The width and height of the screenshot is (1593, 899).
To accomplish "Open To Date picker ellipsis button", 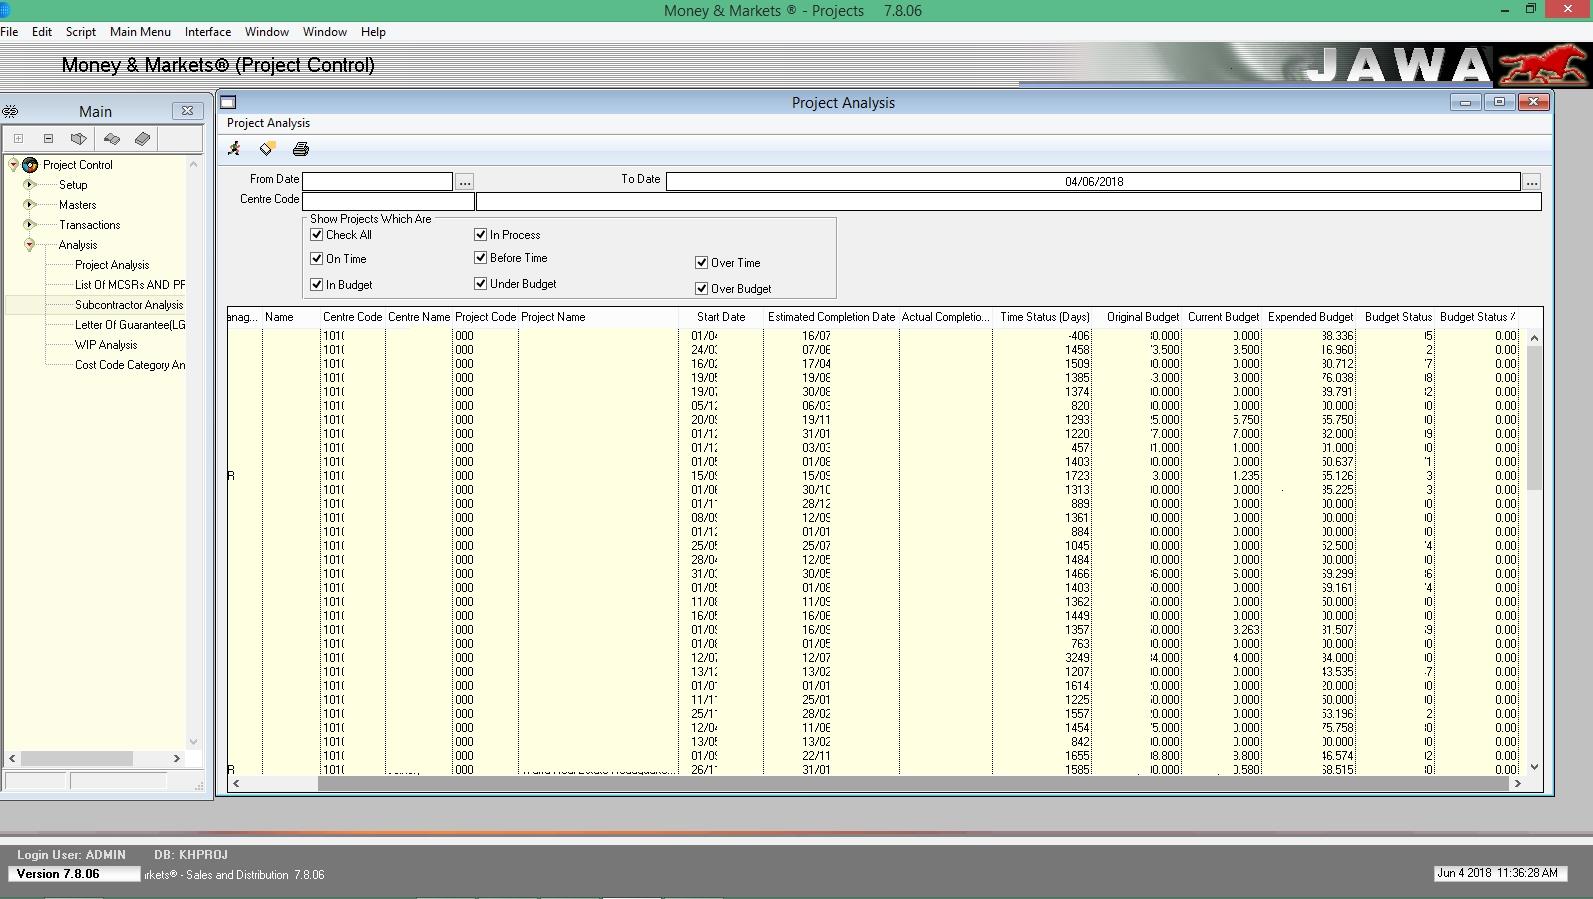I will pos(1532,182).
